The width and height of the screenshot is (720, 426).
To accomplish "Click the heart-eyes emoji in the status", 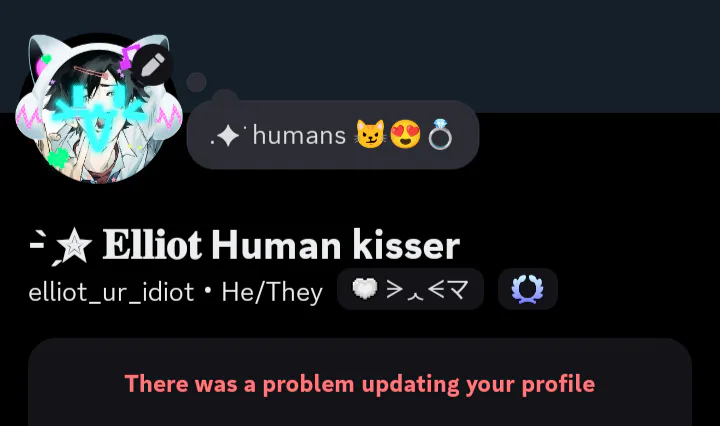I will click(x=405, y=135).
